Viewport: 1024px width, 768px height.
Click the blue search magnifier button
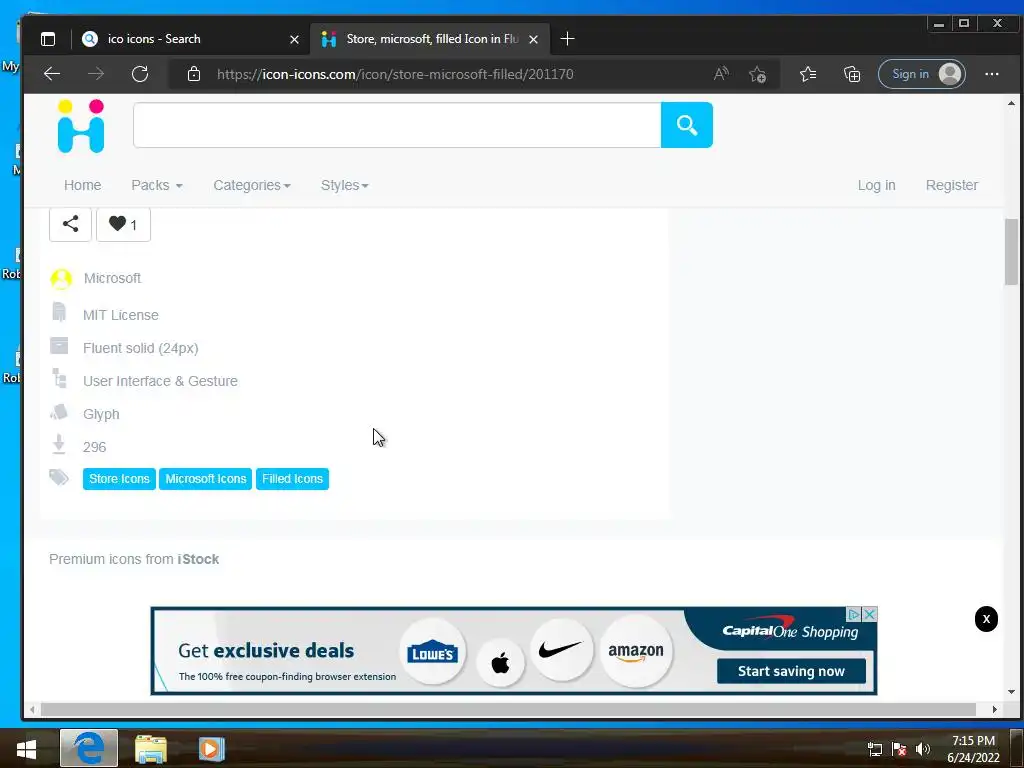coord(686,125)
